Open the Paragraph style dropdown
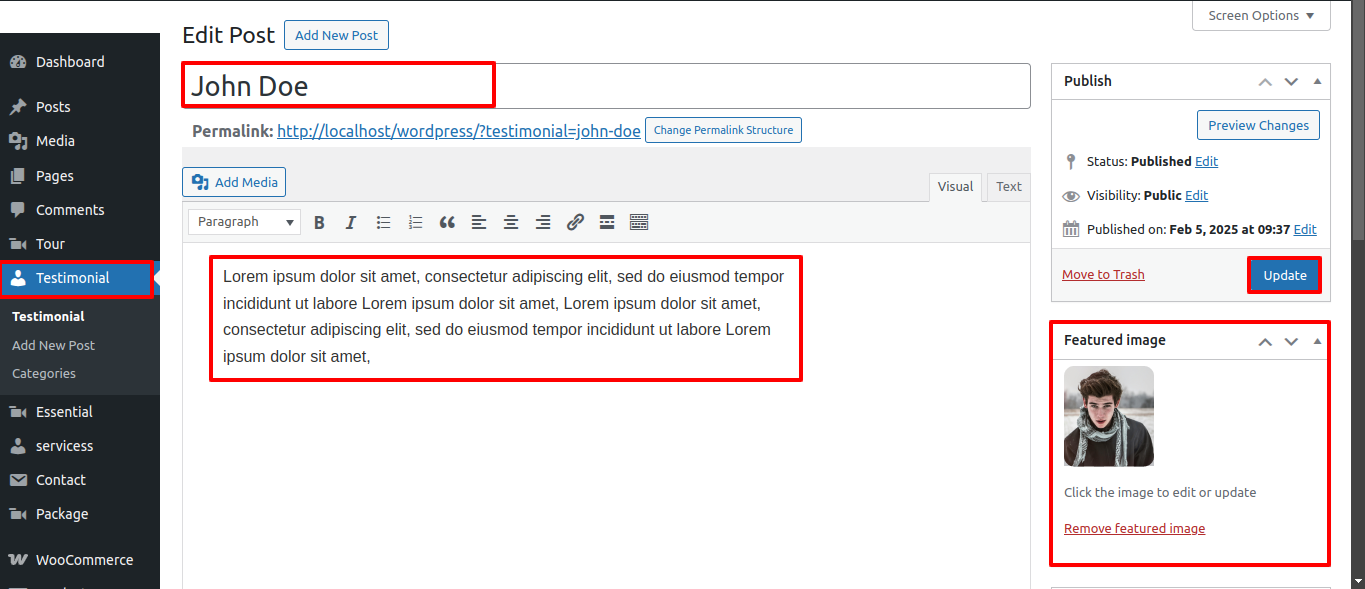 pyautogui.click(x=243, y=221)
